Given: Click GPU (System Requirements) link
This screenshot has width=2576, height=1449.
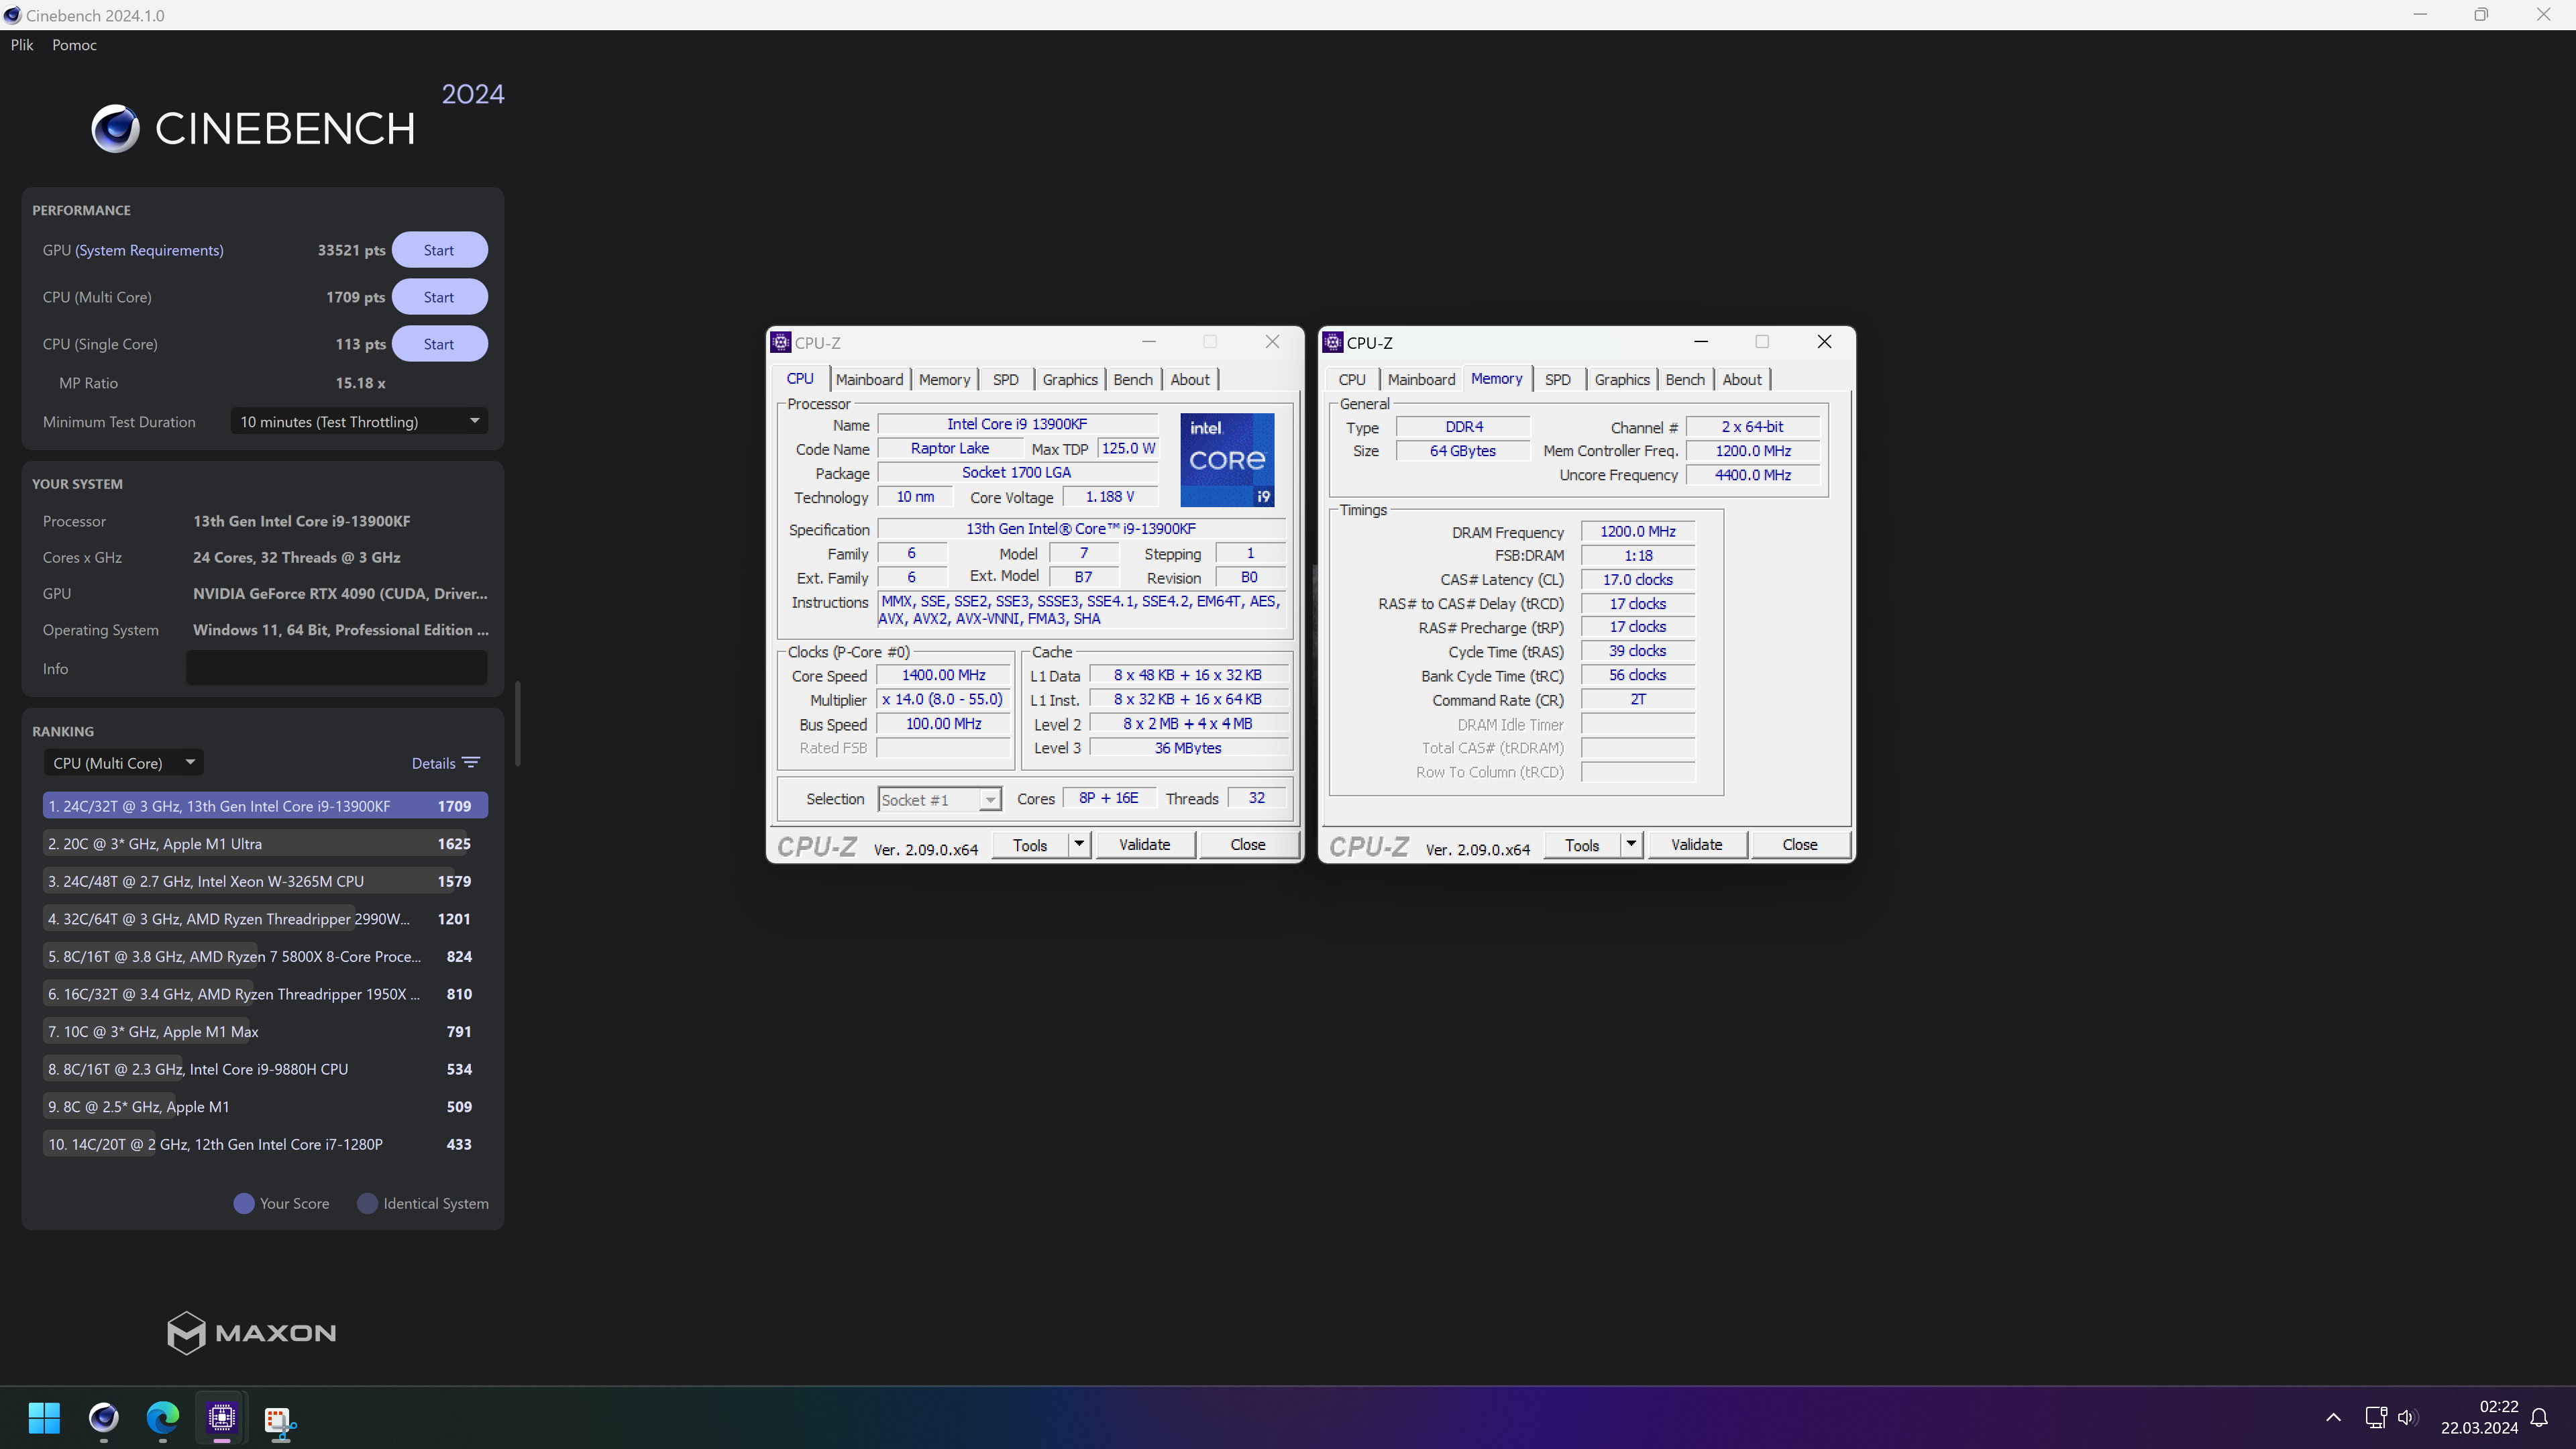Looking at the screenshot, I should (149, 250).
